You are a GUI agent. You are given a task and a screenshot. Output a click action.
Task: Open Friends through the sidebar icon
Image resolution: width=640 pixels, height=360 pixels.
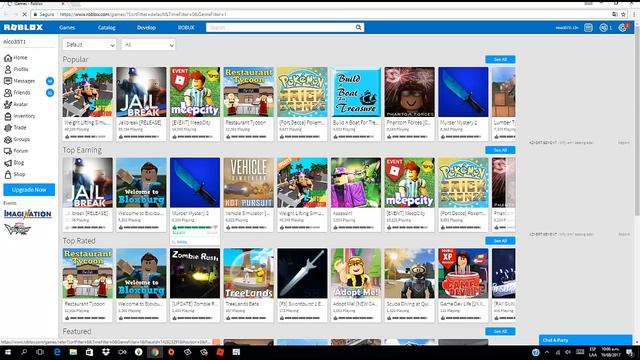(8, 93)
